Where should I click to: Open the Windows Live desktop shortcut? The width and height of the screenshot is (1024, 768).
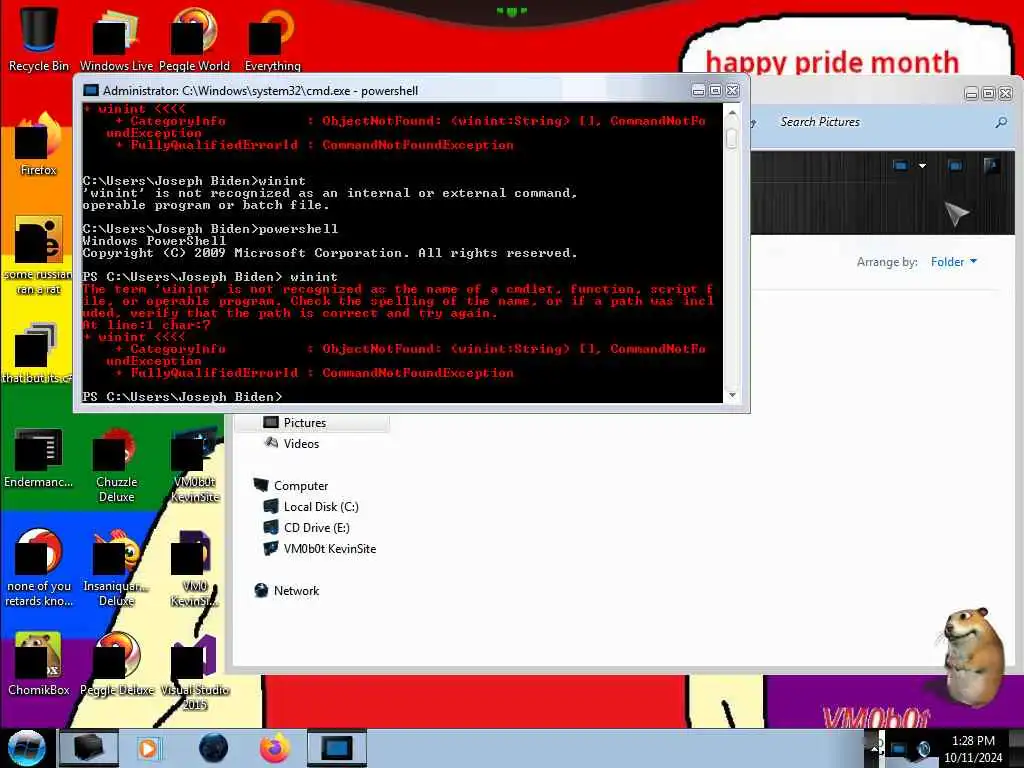[116, 39]
